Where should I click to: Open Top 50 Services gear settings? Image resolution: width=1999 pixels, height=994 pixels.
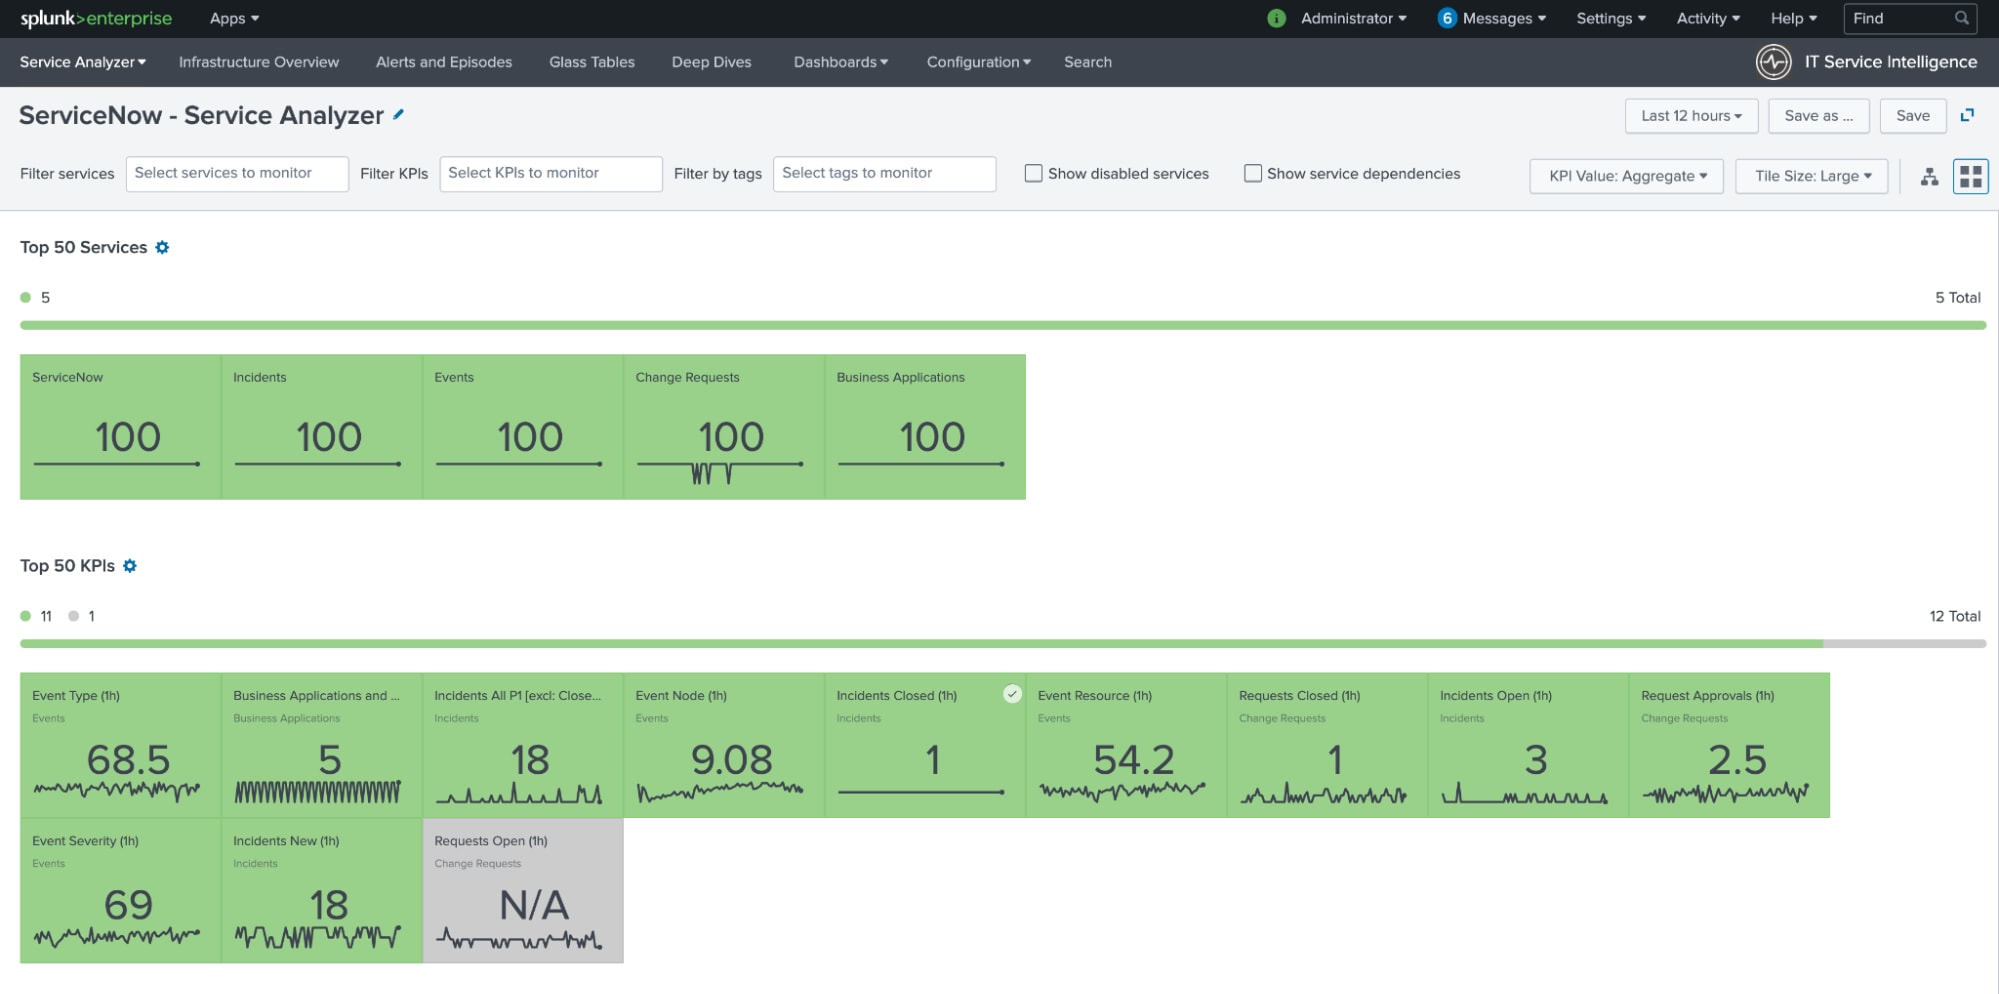pos(162,247)
